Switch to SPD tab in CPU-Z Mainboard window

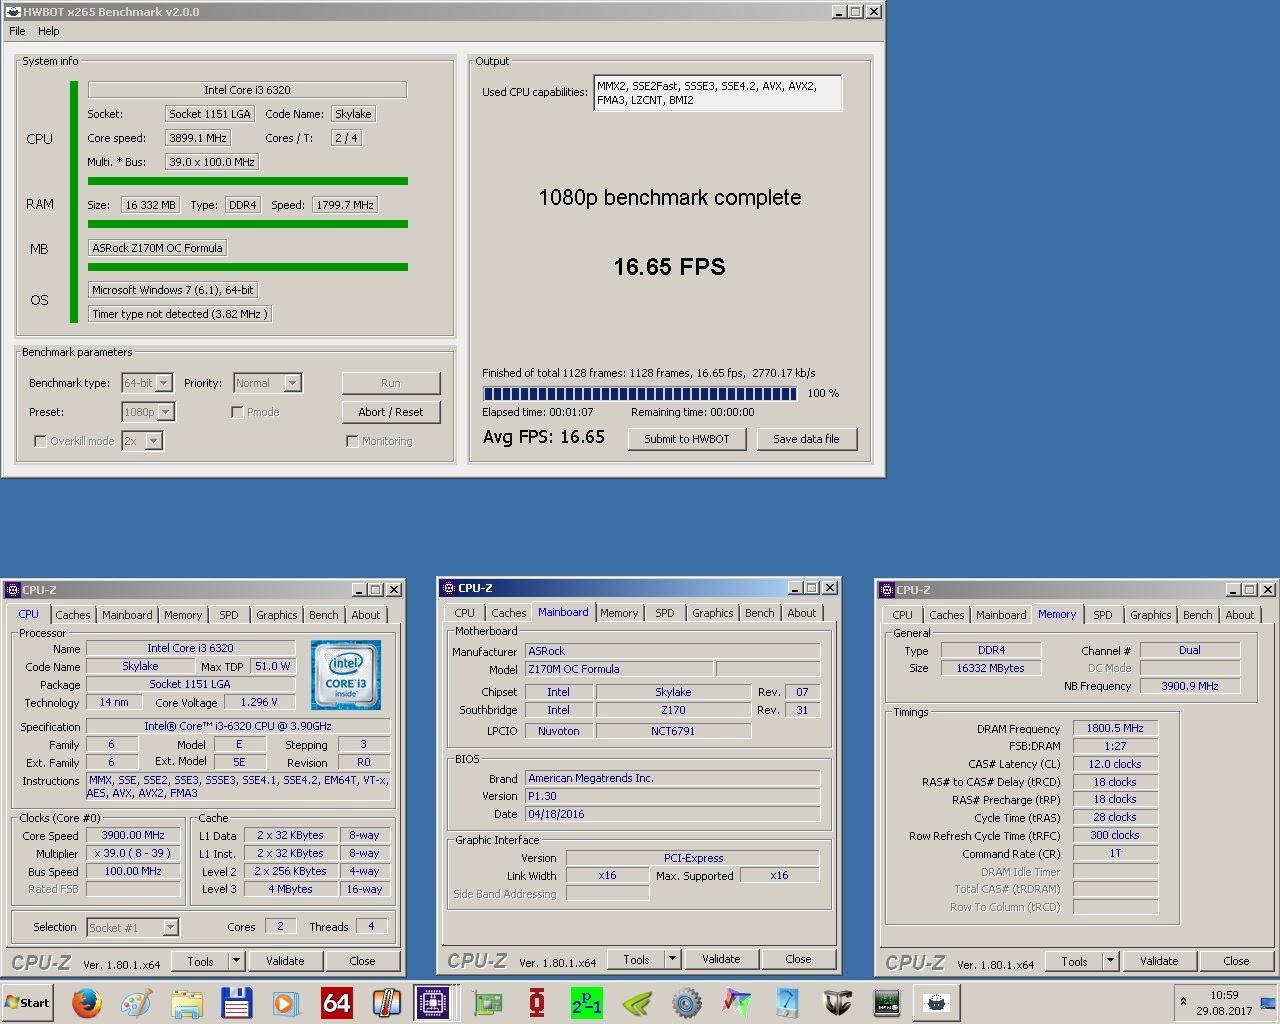(665, 613)
